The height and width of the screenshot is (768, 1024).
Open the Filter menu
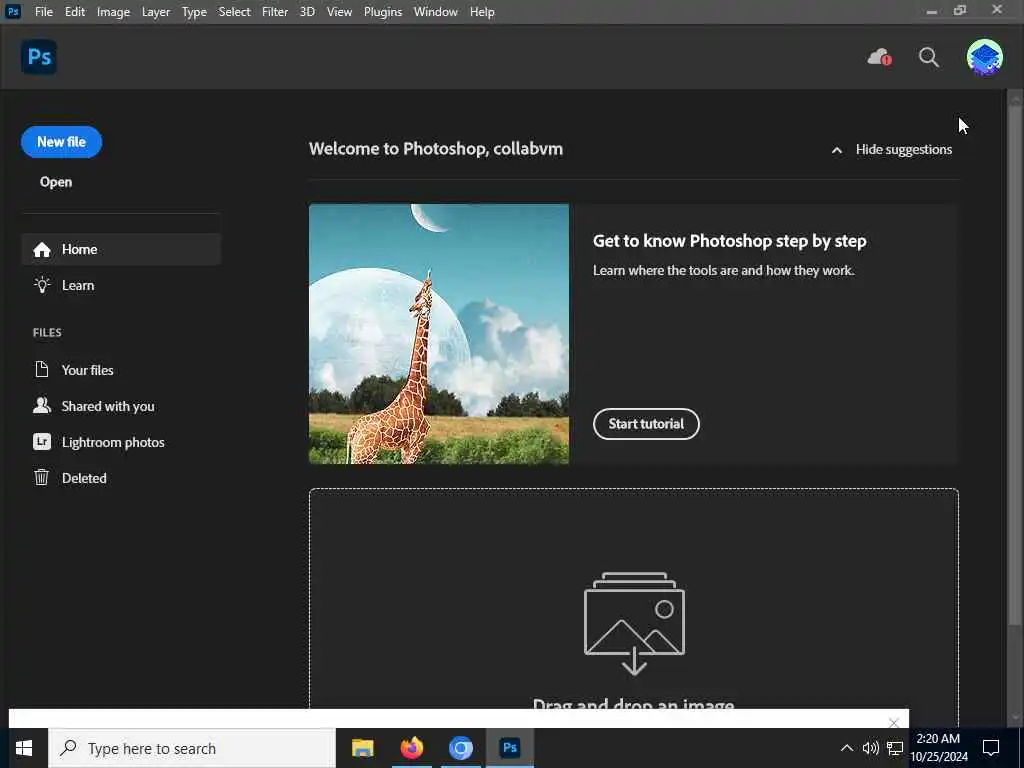pyautogui.click(x=275, y=12)
